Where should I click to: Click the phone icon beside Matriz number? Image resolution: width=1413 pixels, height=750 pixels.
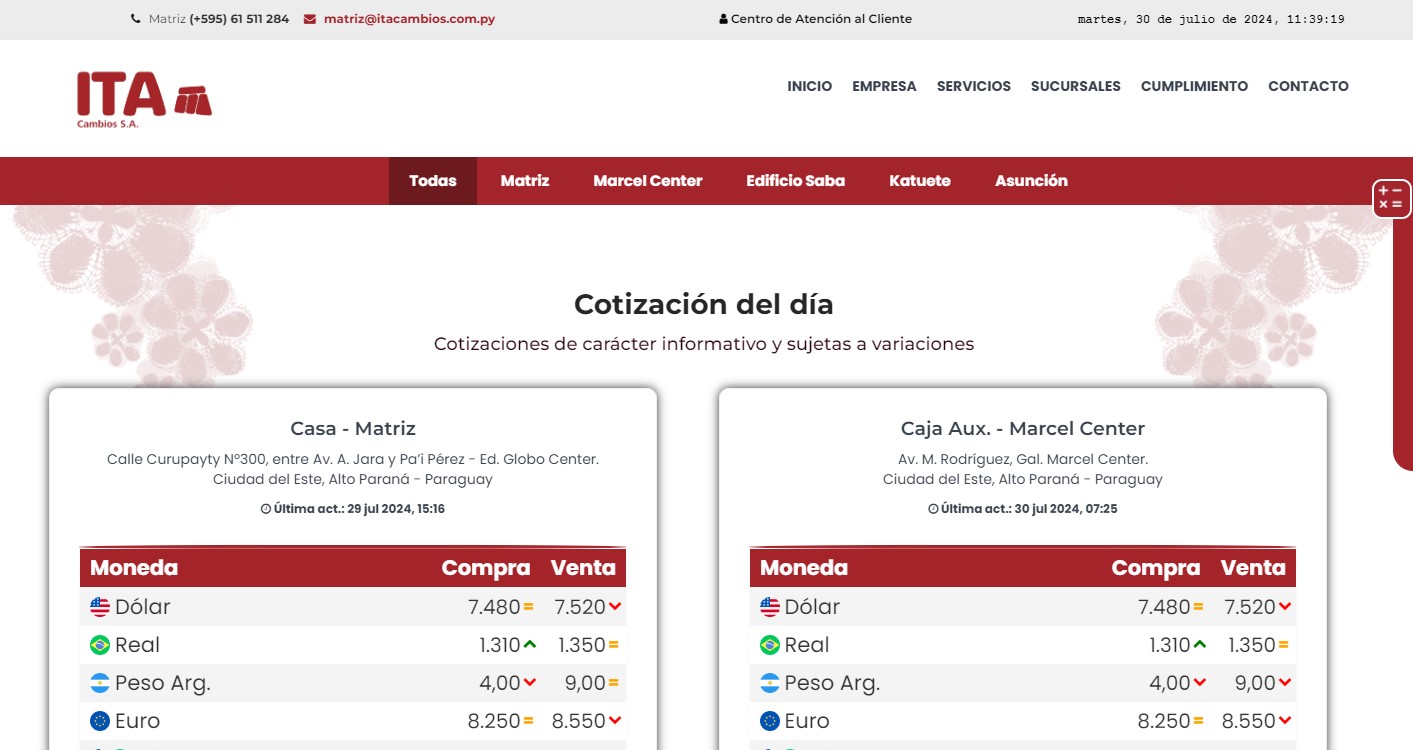click(x=136, y=19)
